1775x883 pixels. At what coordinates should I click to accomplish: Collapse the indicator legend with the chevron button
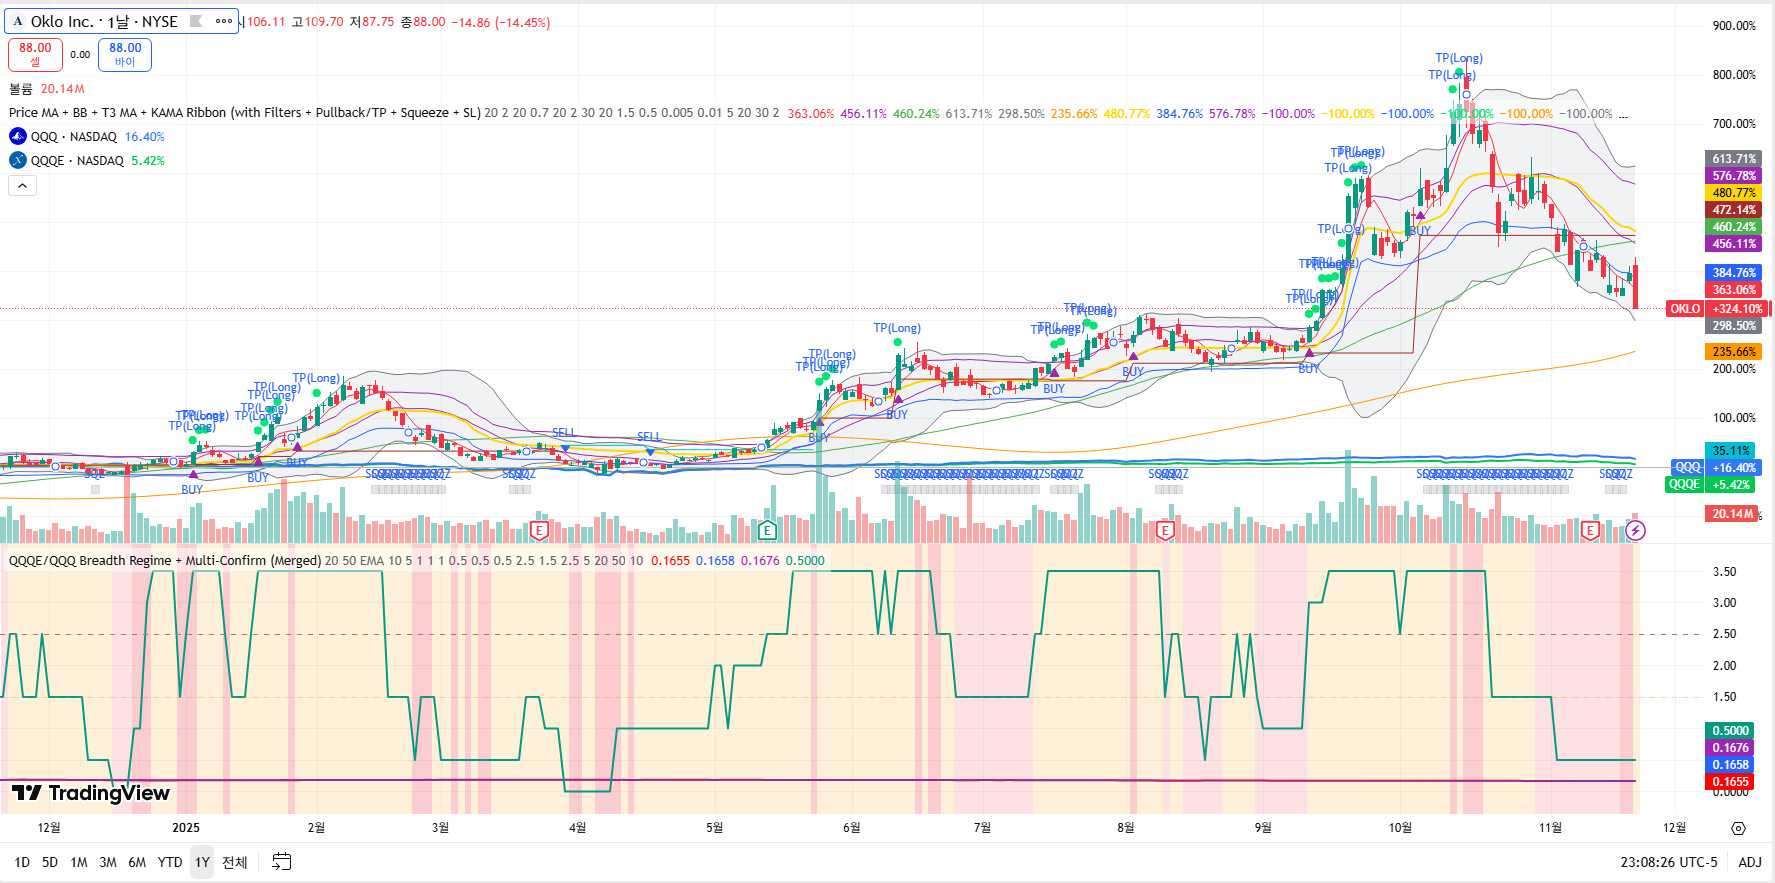coord(22,185)
